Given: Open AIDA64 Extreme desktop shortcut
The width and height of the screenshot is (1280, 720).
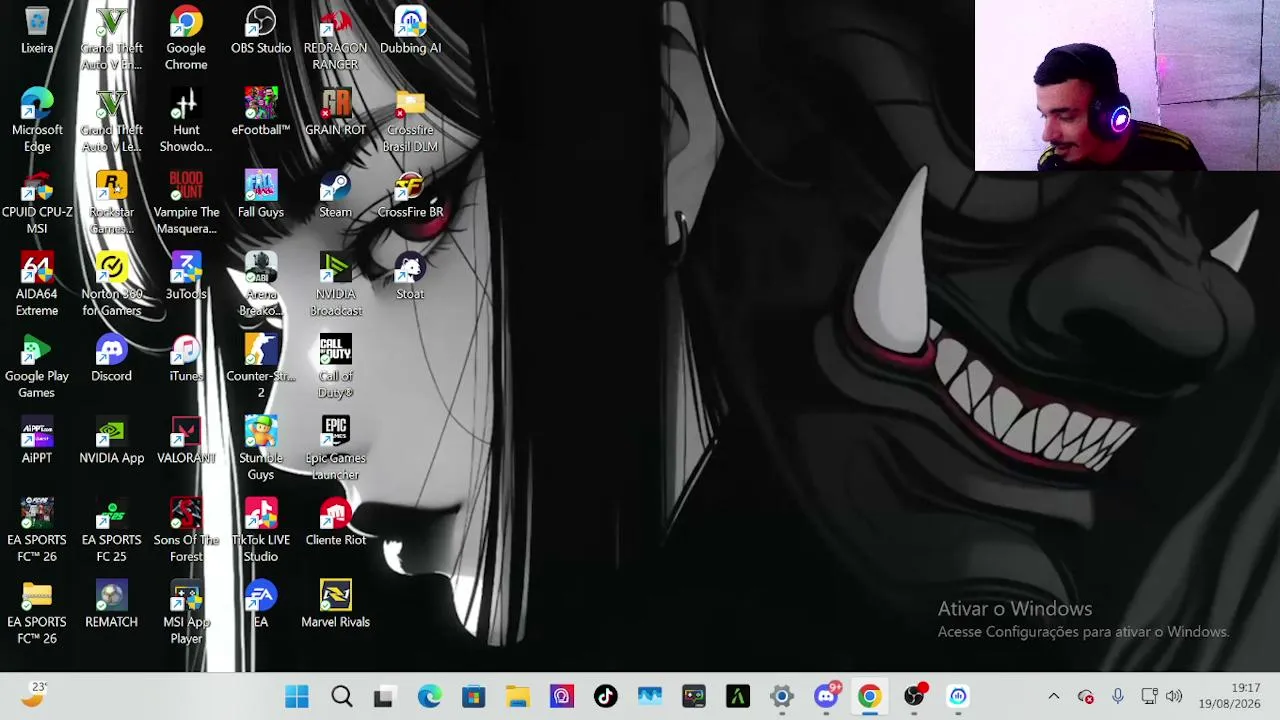Looking at the screenshot, I should click(37, 285).
